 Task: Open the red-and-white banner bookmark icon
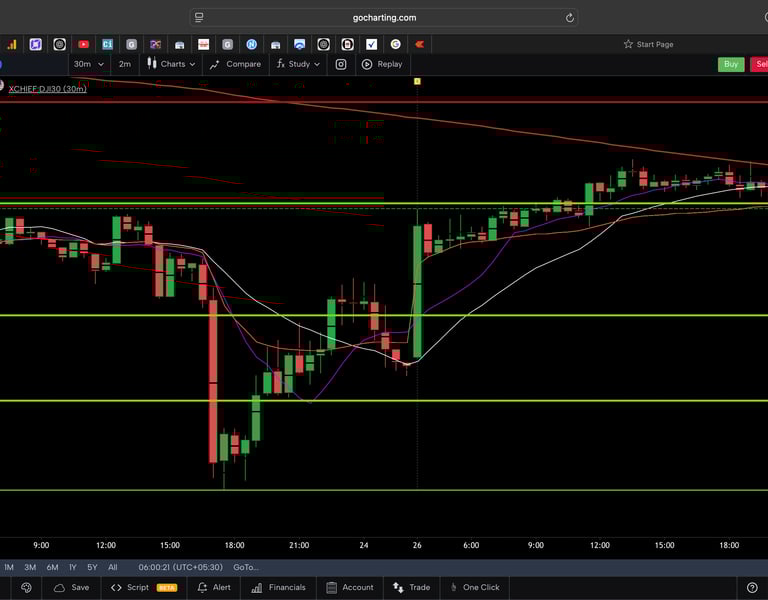[x=203, y=45]
